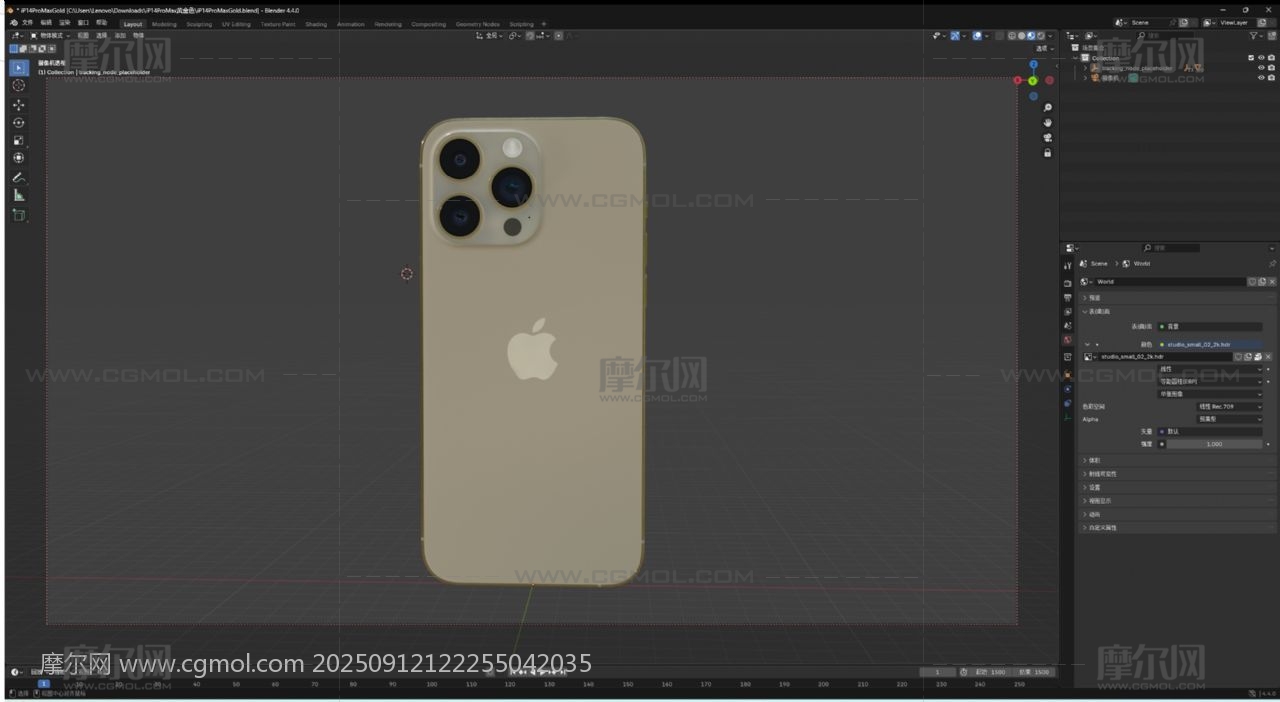Open the Tool properties tab icon
This screenshot has width=1280, height=702.
click(x=1068, y=266)
